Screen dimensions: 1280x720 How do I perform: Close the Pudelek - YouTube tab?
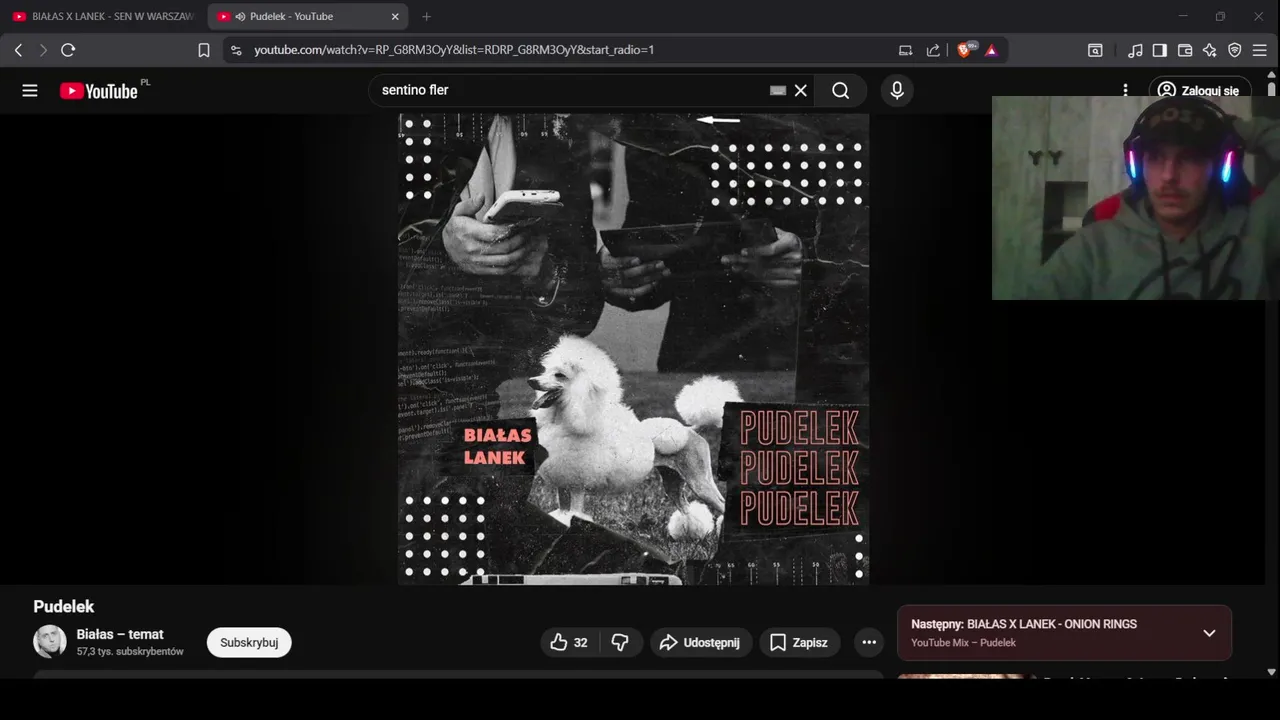pyautogui.click(x=395, y=16)
